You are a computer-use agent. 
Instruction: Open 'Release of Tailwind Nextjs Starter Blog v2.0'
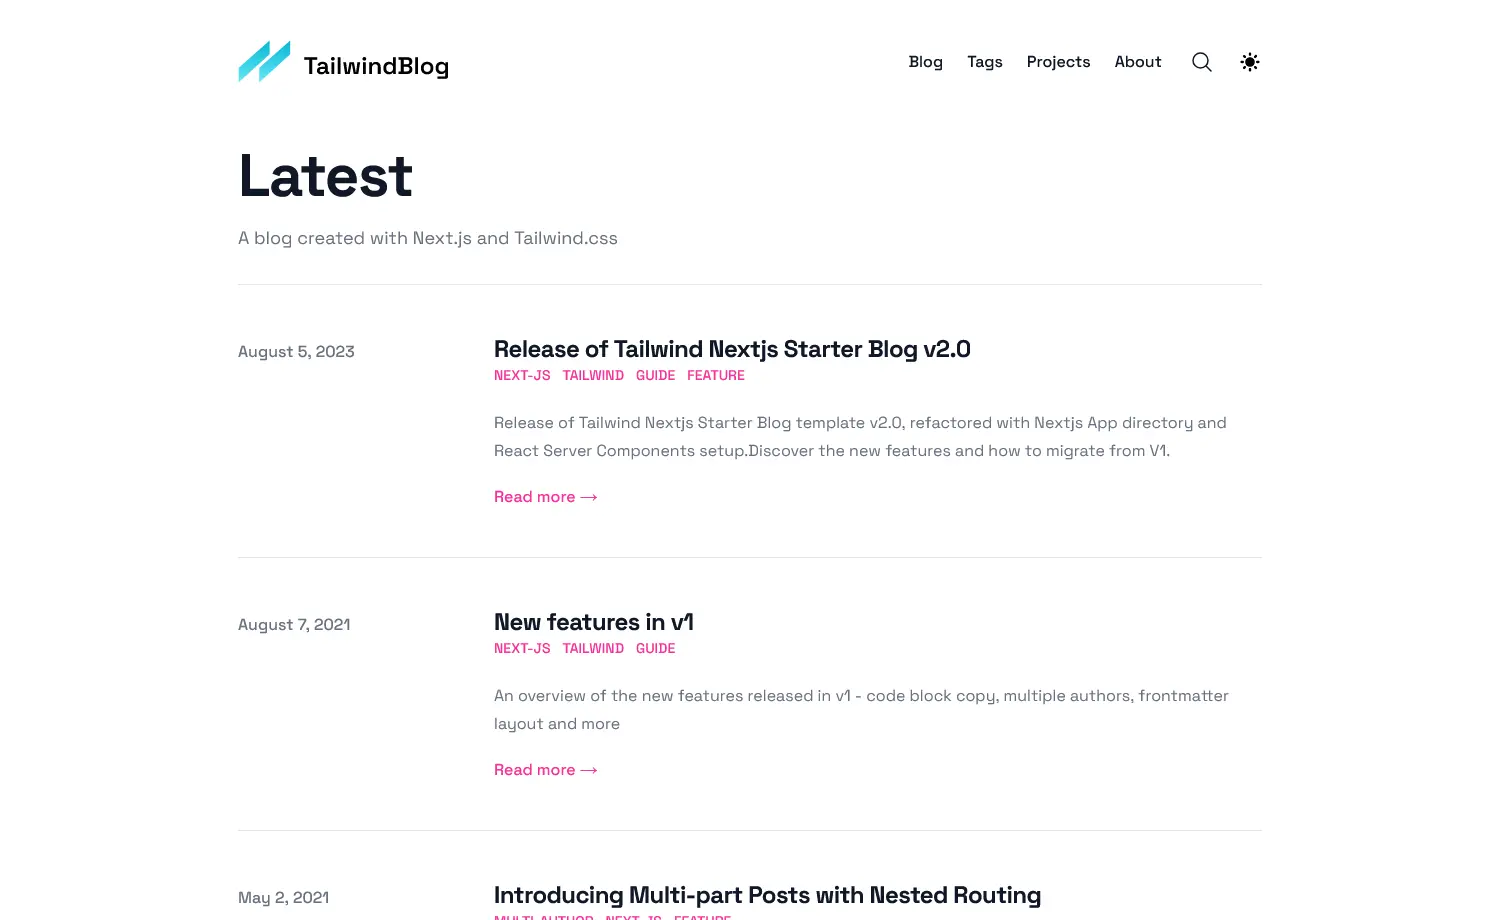(732, 349)
